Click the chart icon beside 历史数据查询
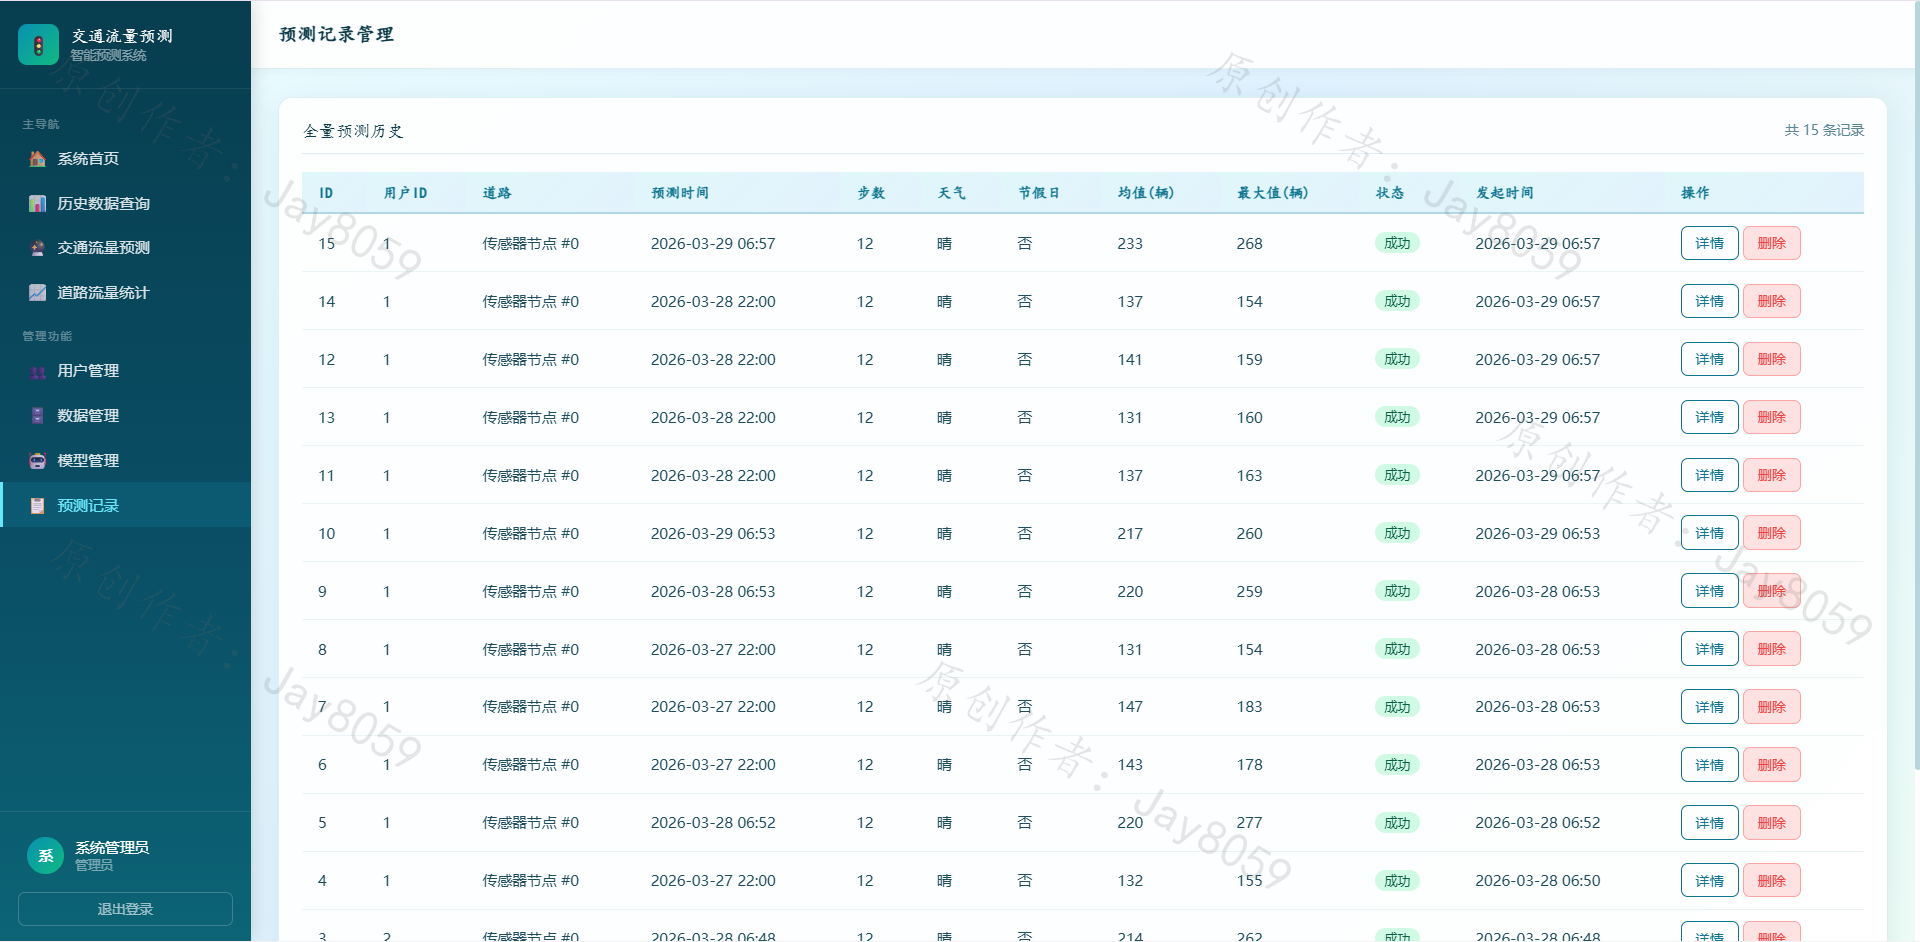 coord(37,204)
